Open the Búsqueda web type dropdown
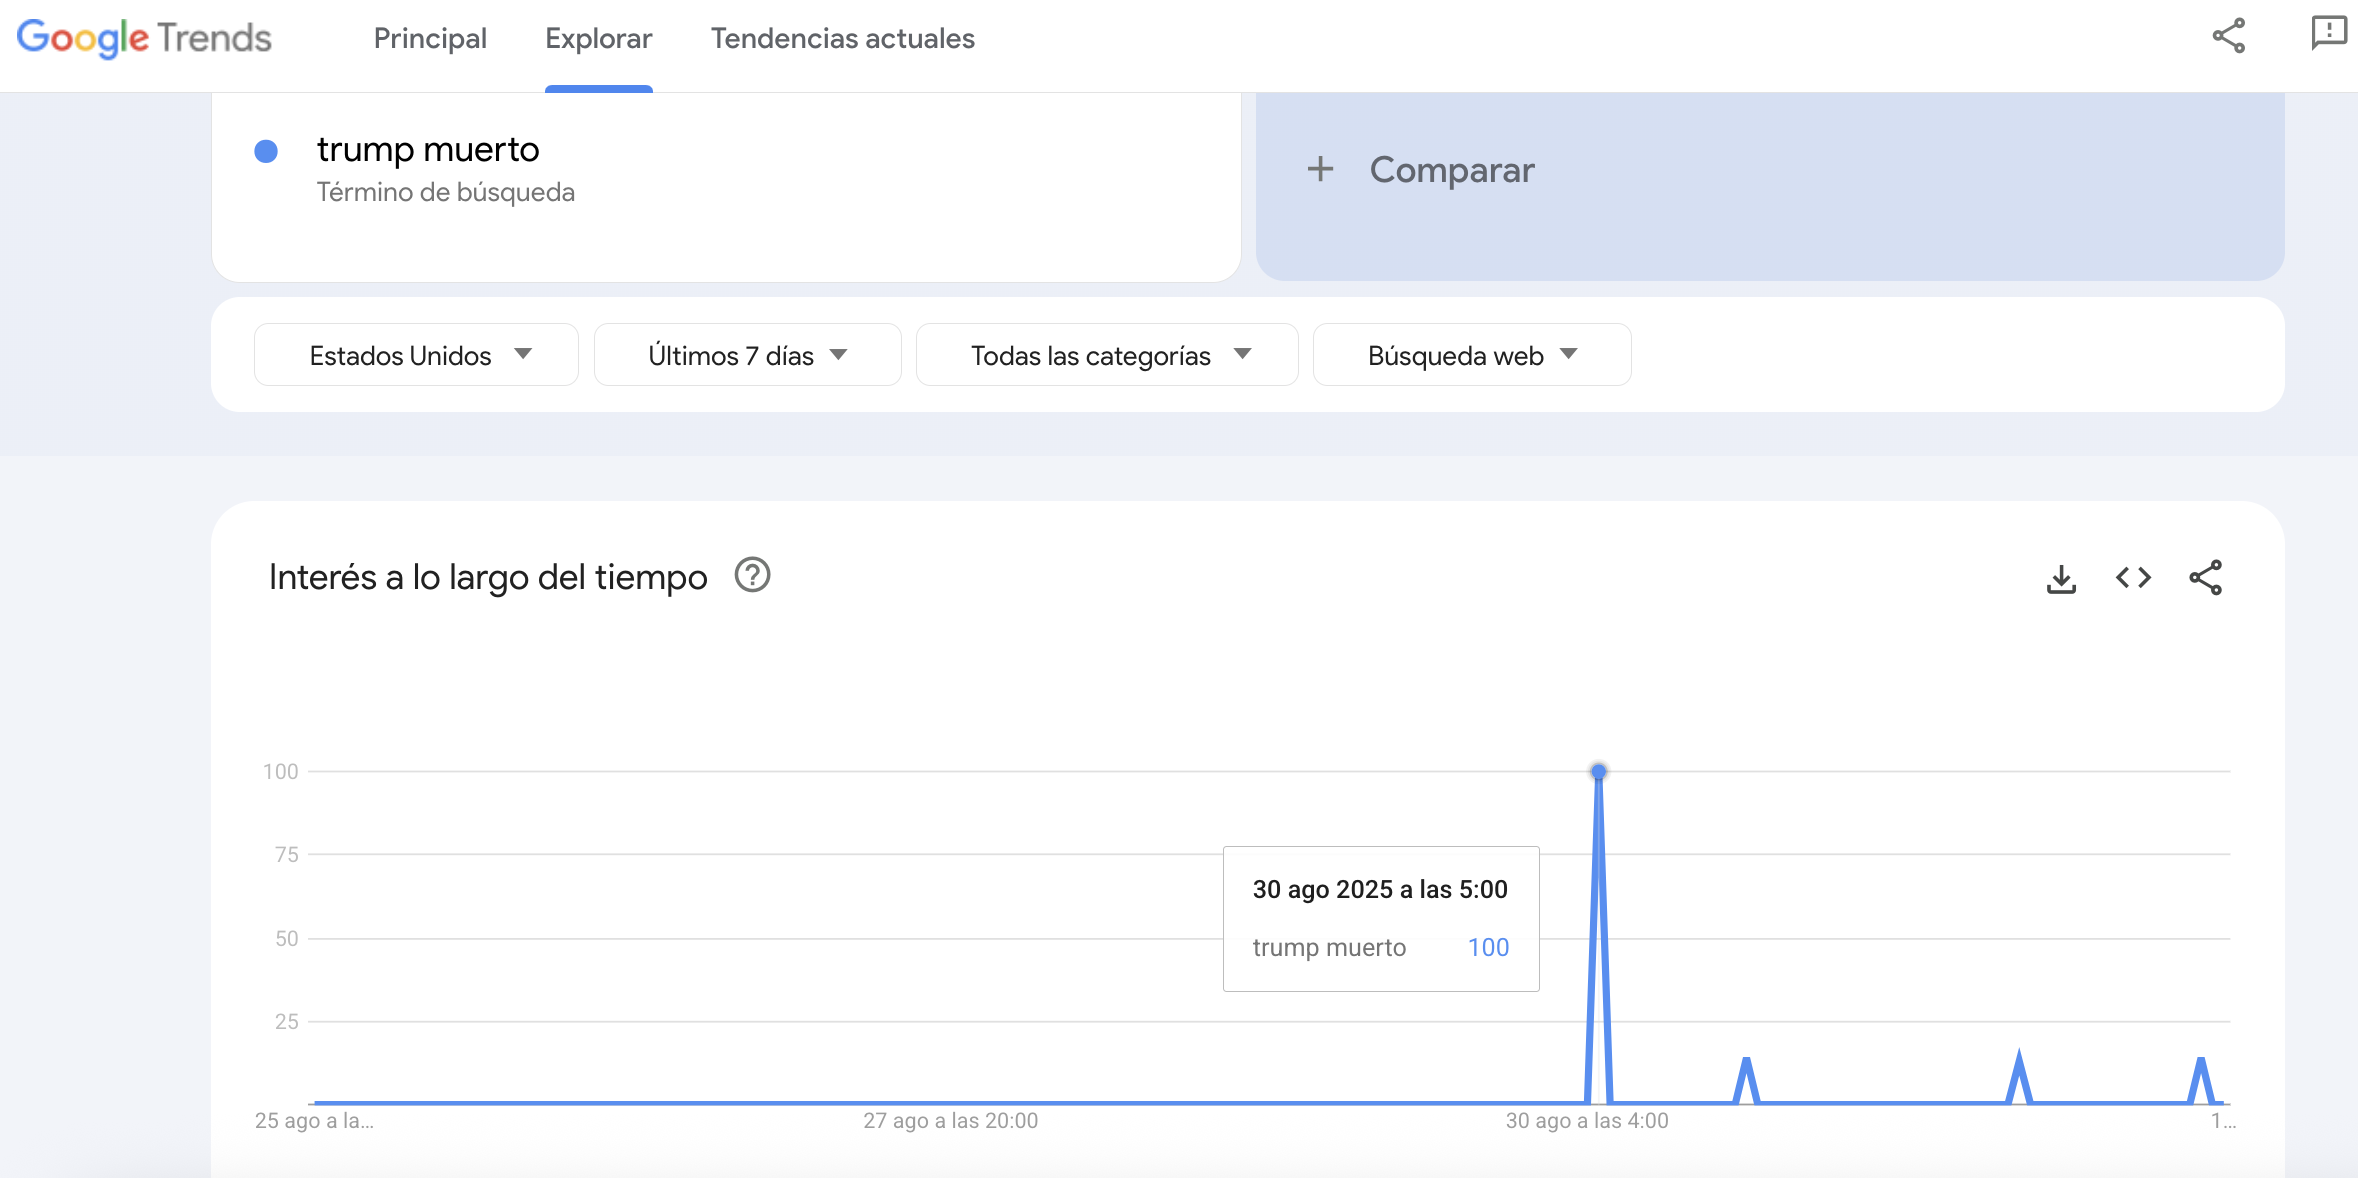This screenshot has width=2358, height=1178. click(1472, 355)
